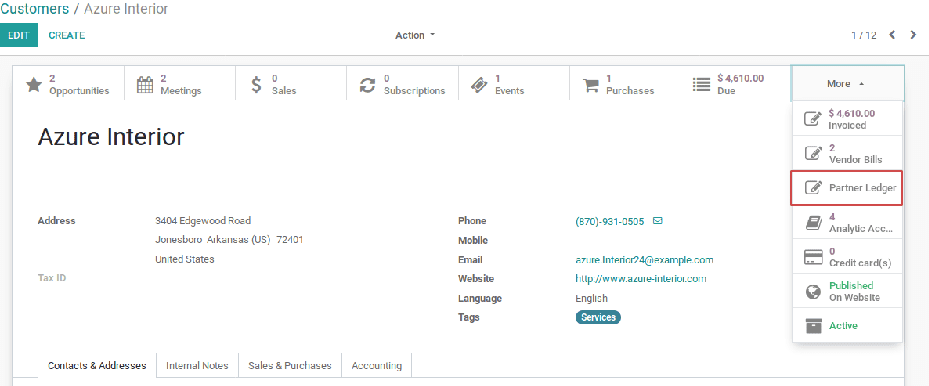Click the Events ticket icon
Screen dimensions: 929x386
tap(479, 85)
